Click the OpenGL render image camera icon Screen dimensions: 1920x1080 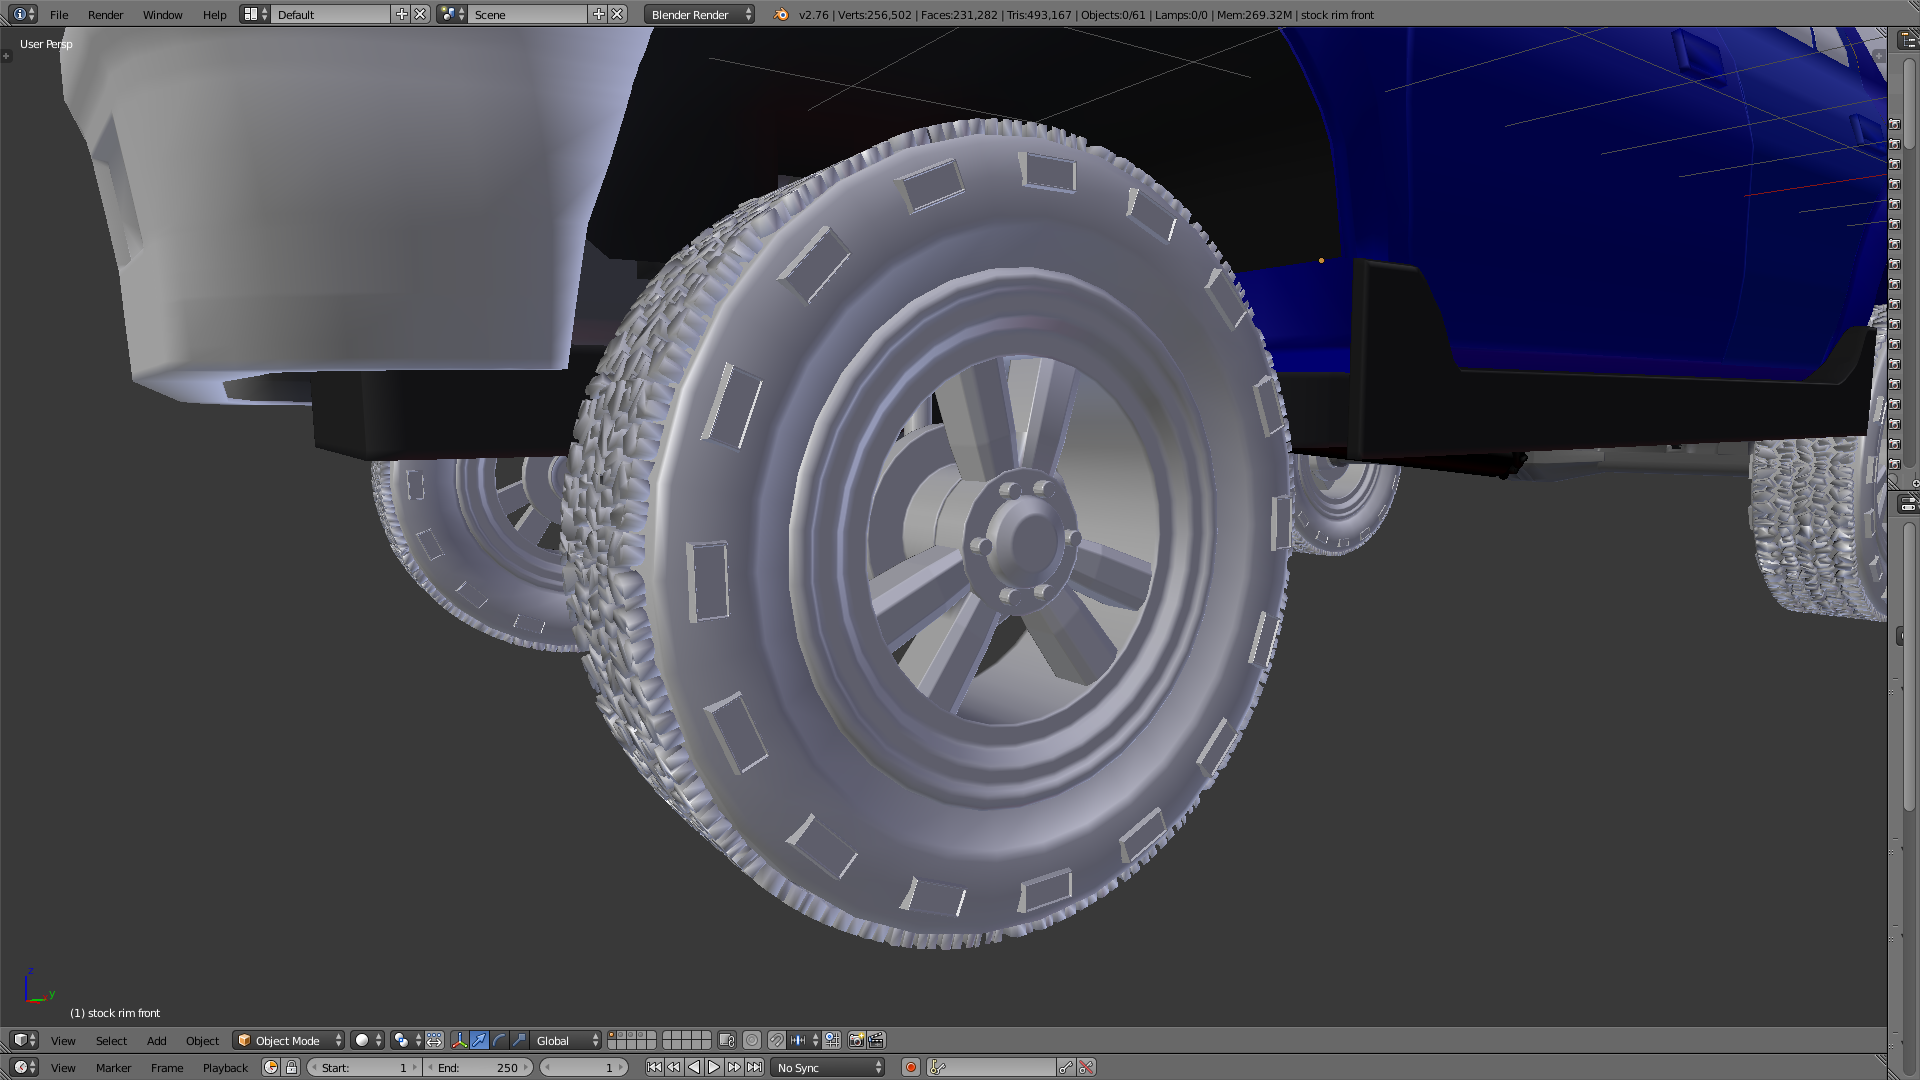click(856, 1041)
